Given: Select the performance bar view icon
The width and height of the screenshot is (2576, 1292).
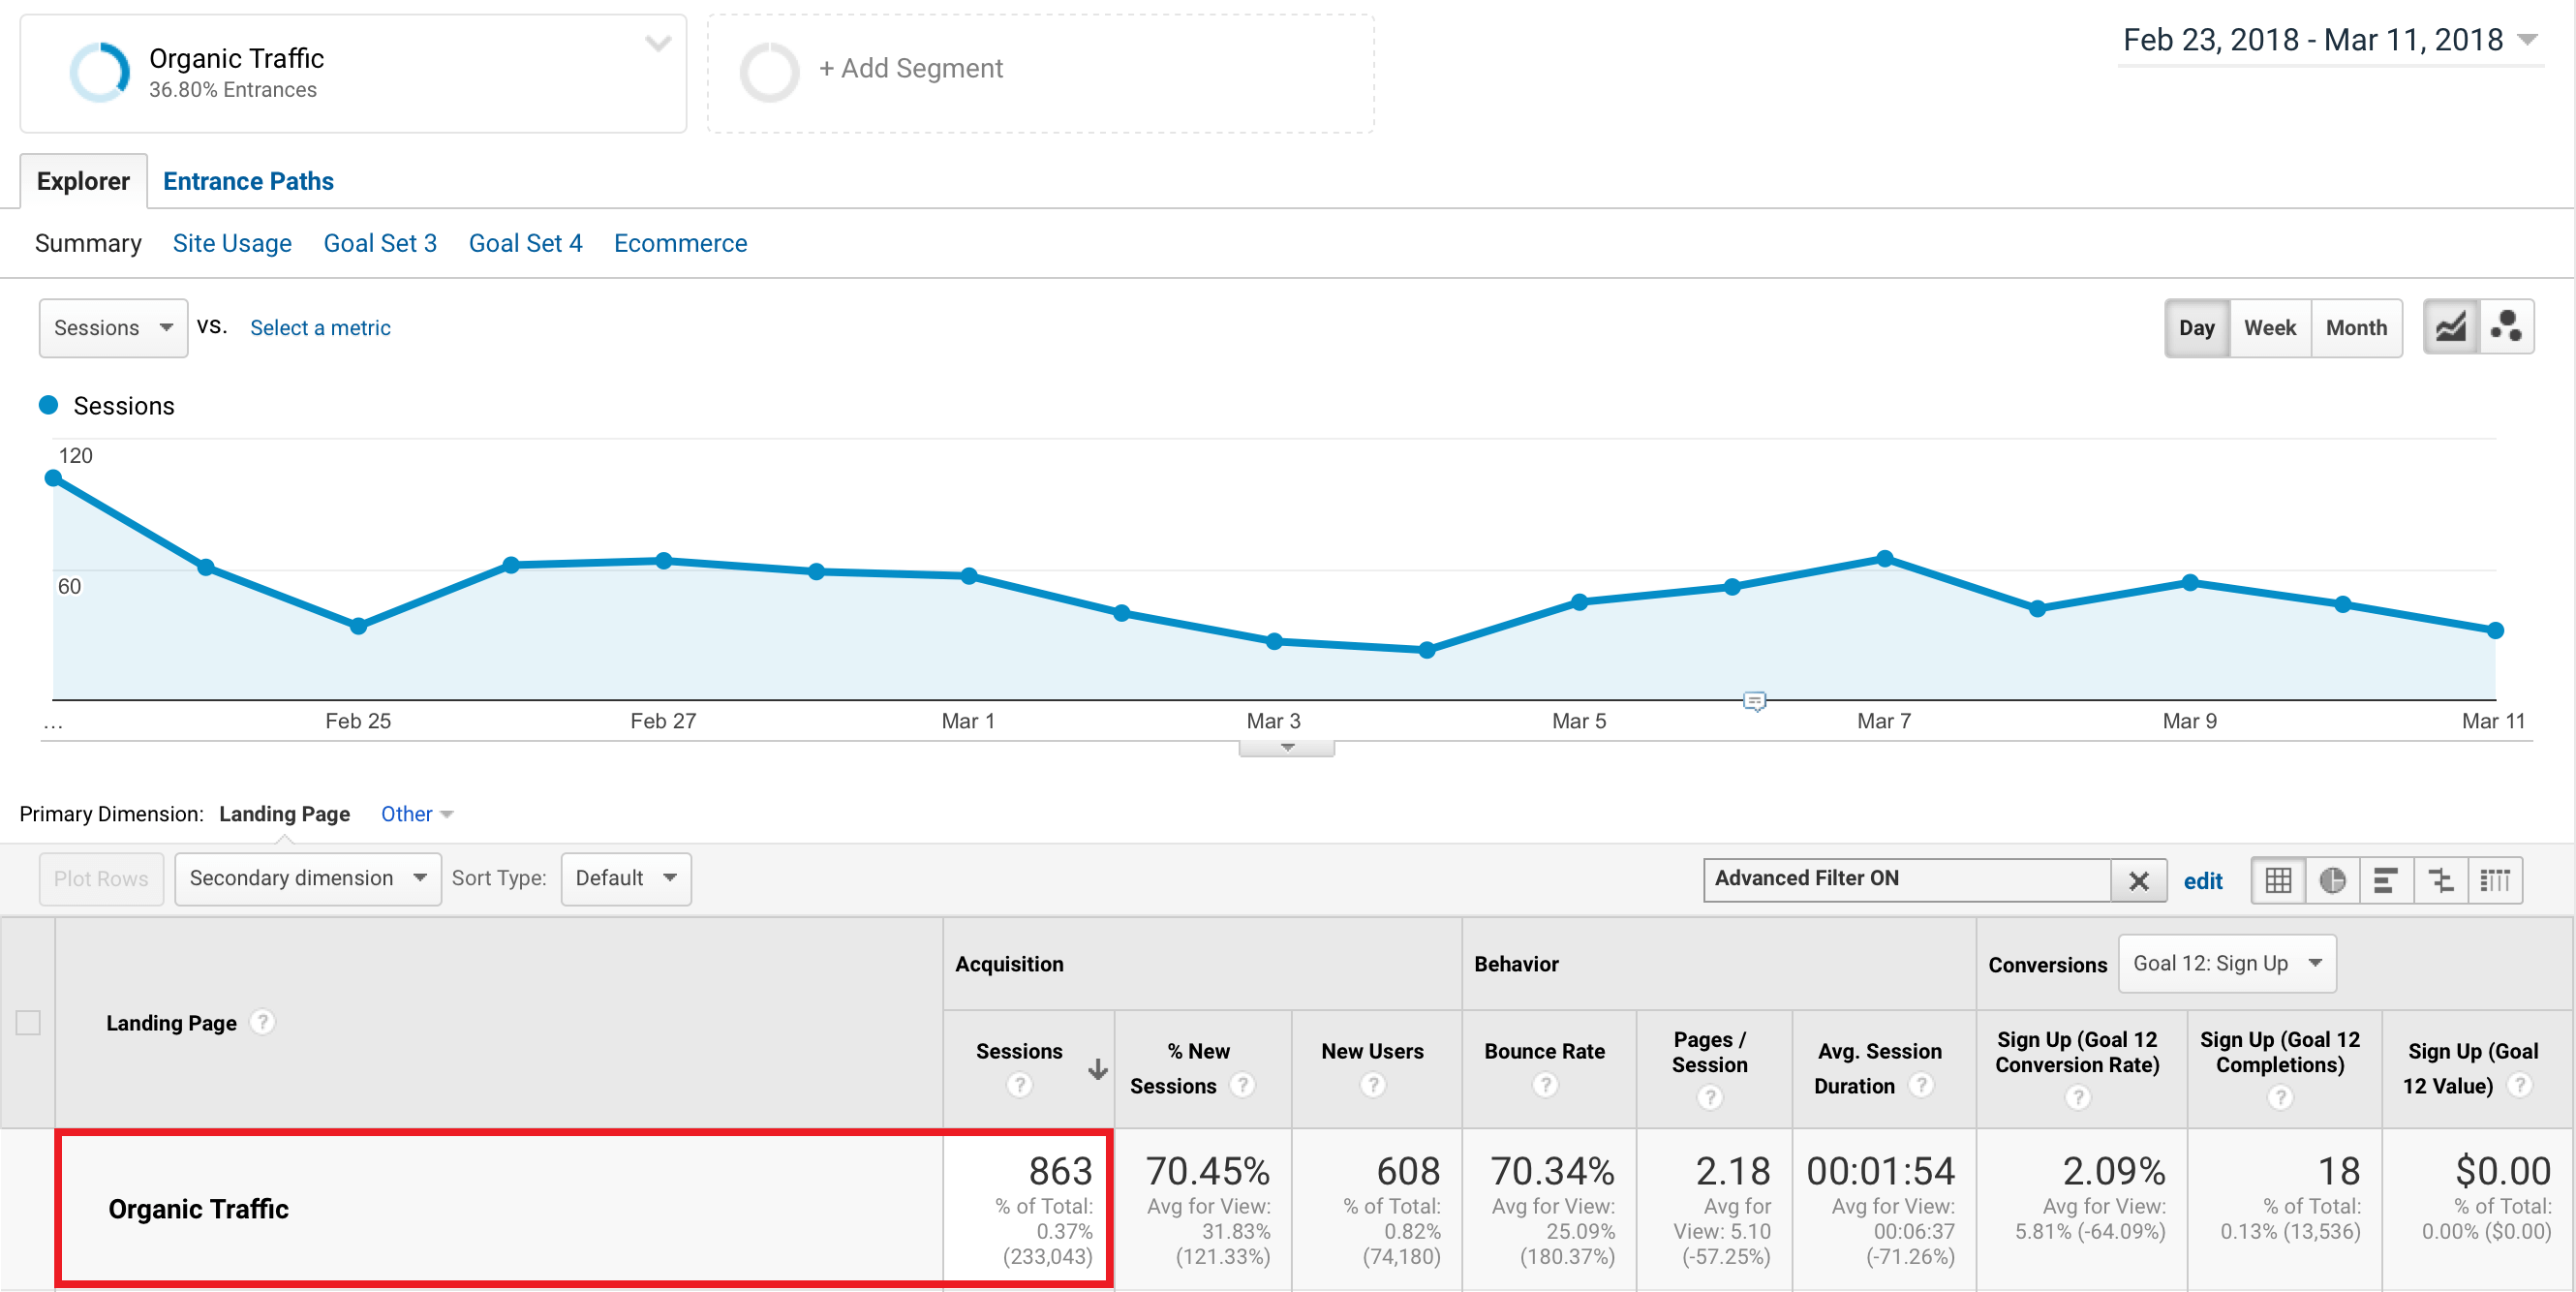Looking at the screenshot, I should point(2387,880).
